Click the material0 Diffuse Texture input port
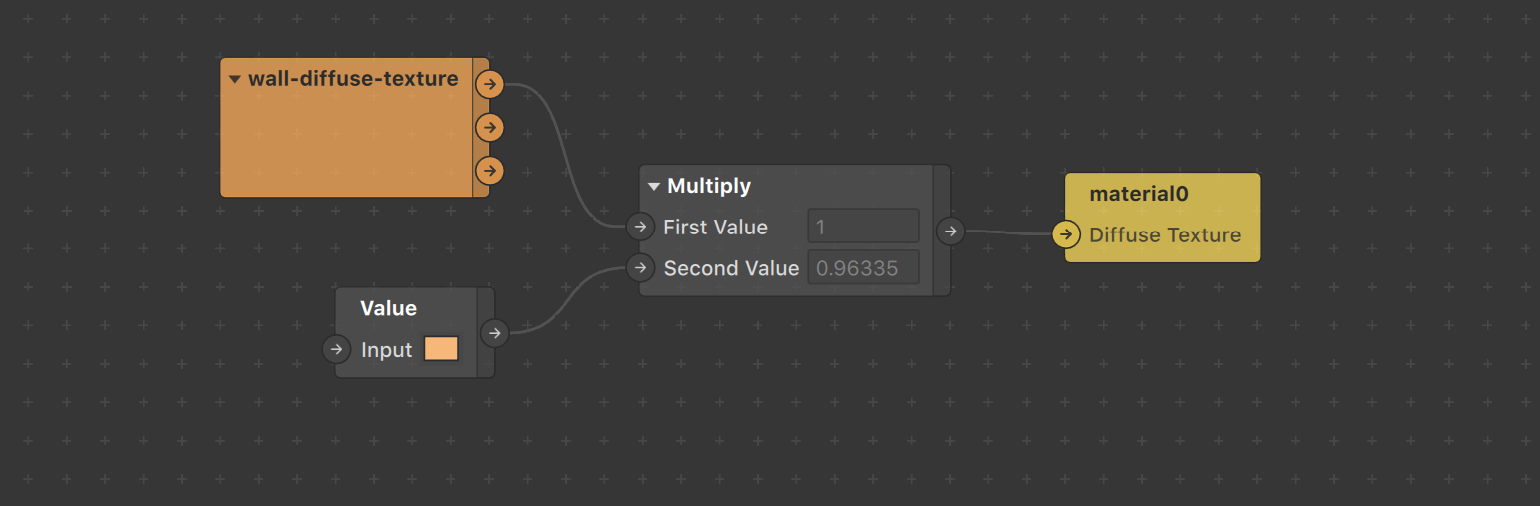1540x506 pixels. [1067, 235]
